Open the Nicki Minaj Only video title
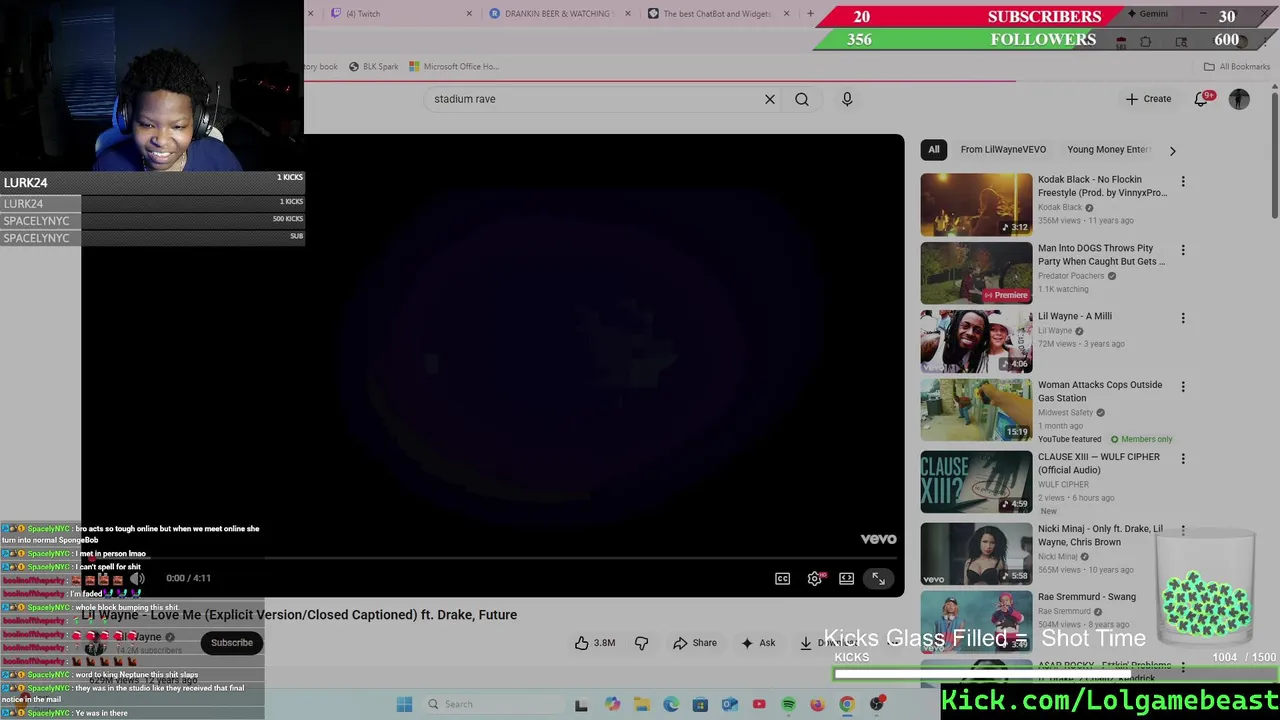This screenshot has width=1280, height=720. coord(1100,535)
